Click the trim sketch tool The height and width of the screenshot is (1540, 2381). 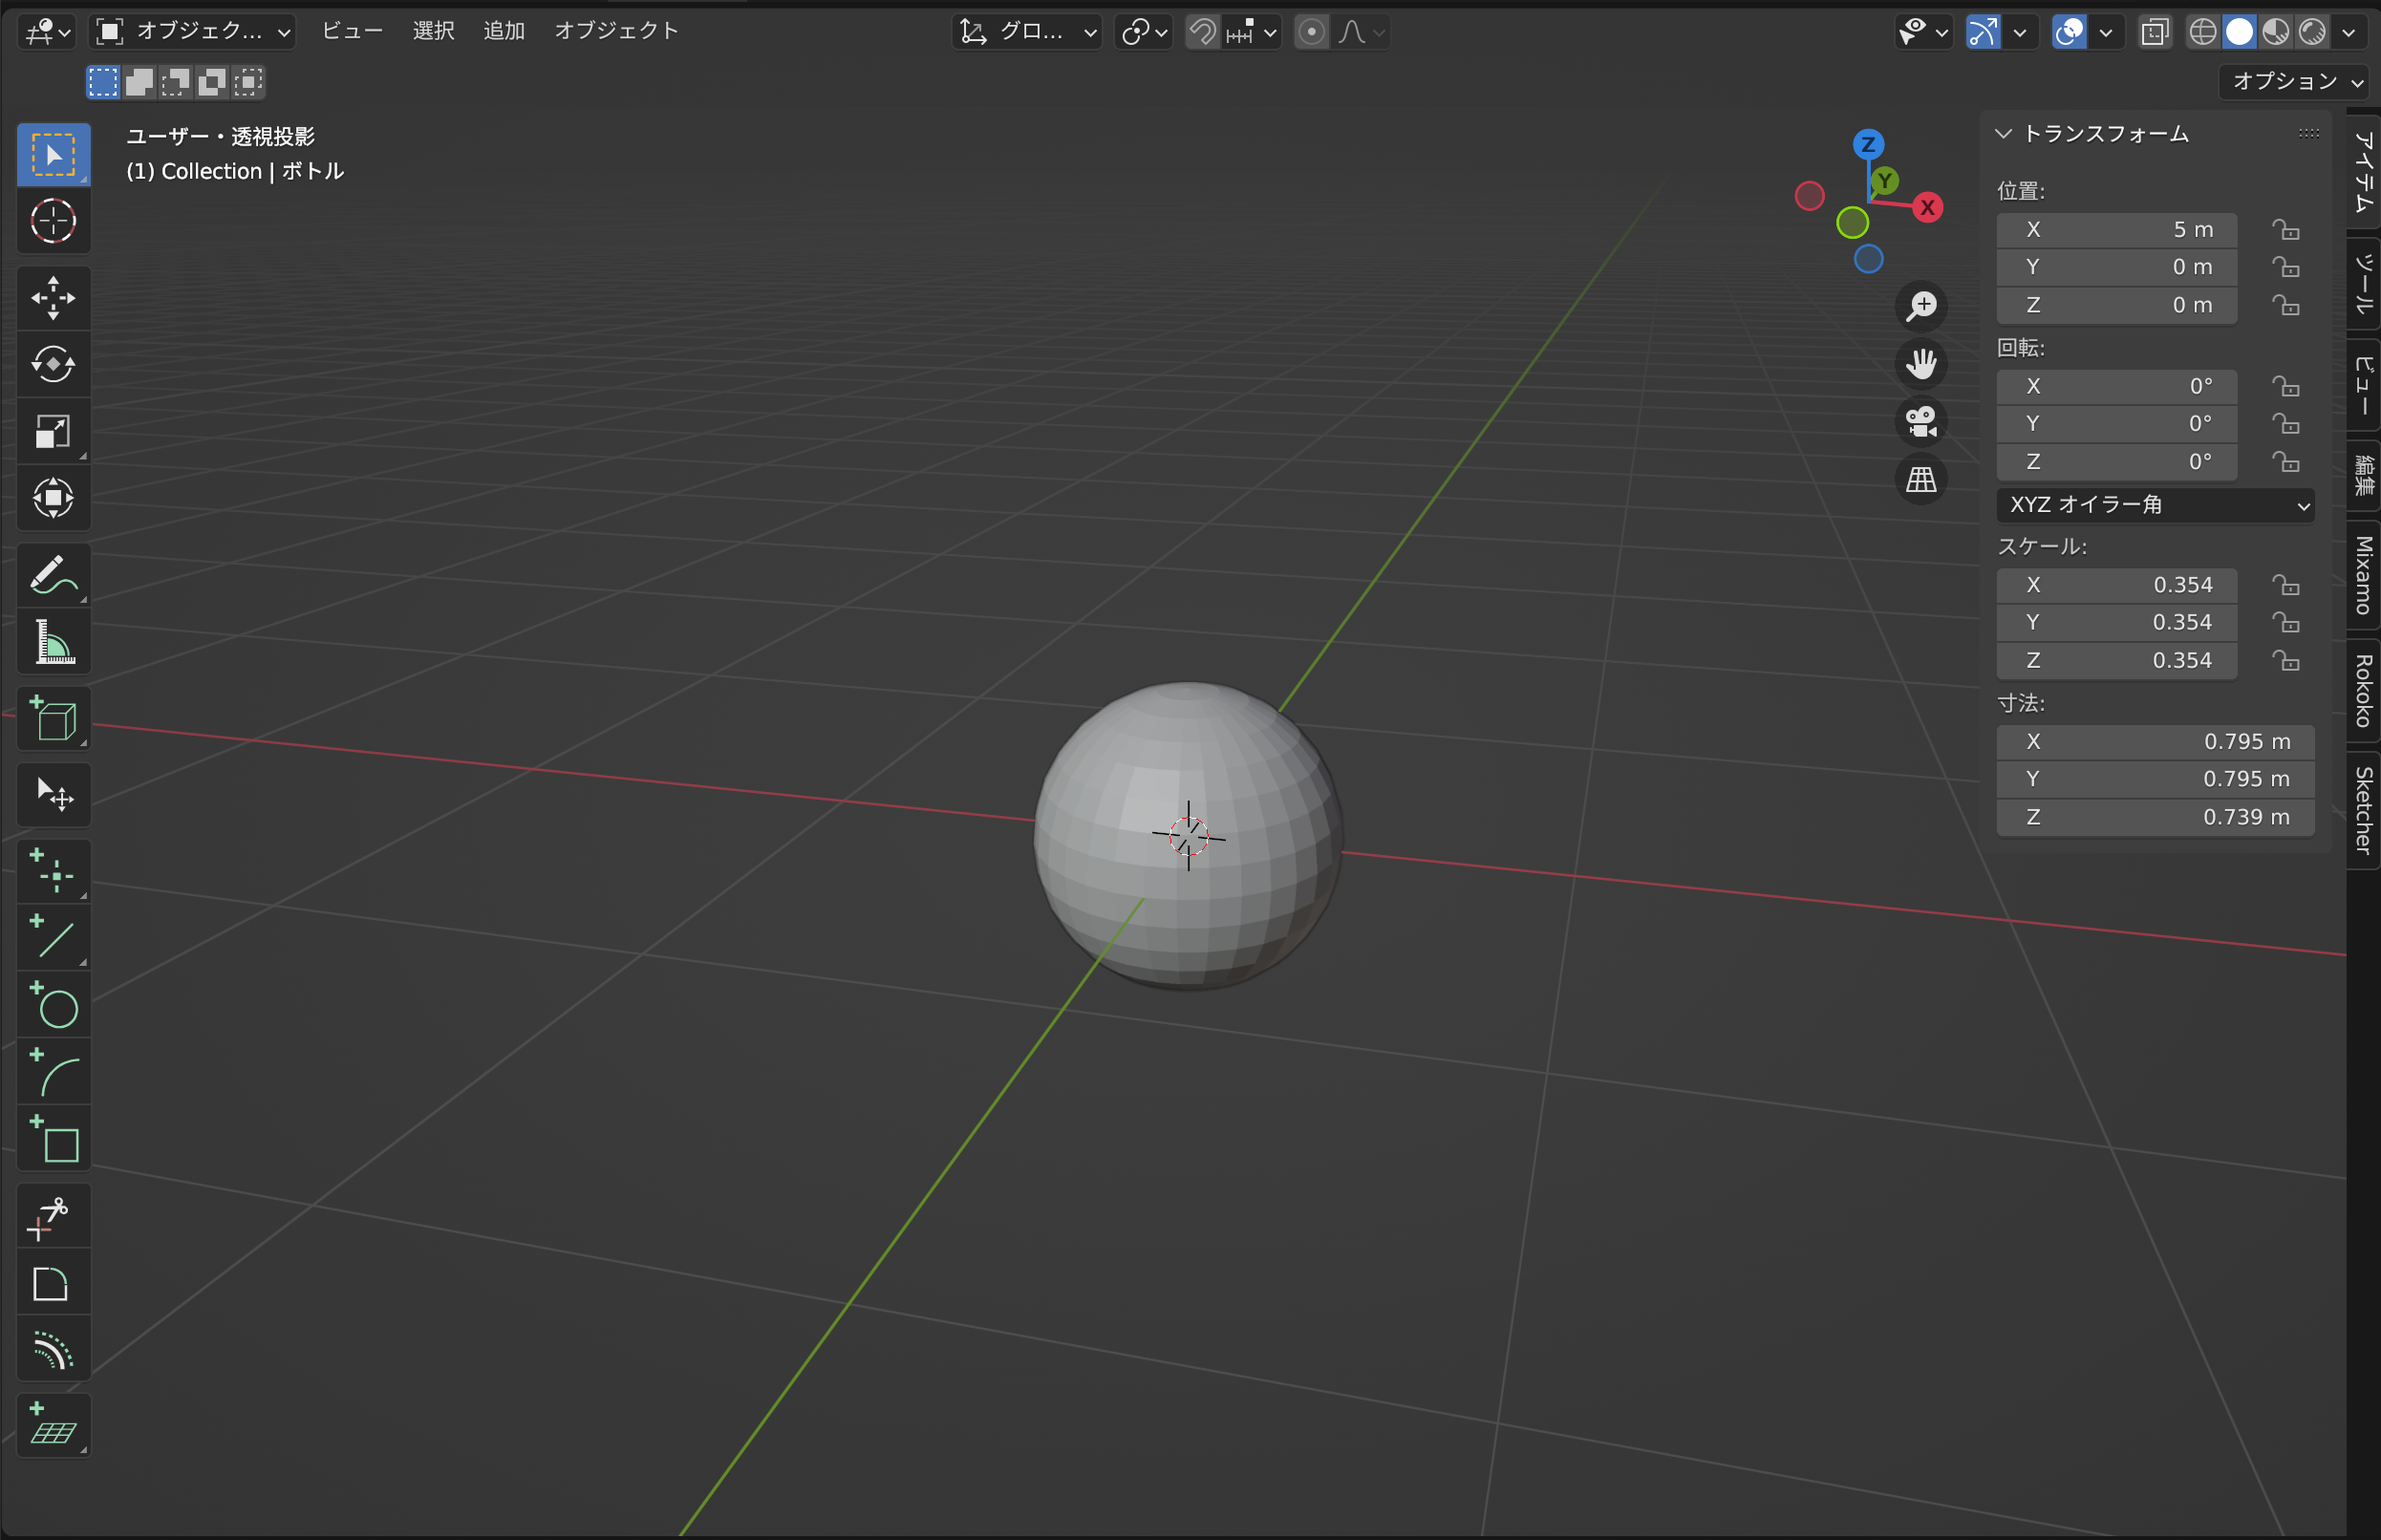pyautogui.click(x=54, y=1216)
